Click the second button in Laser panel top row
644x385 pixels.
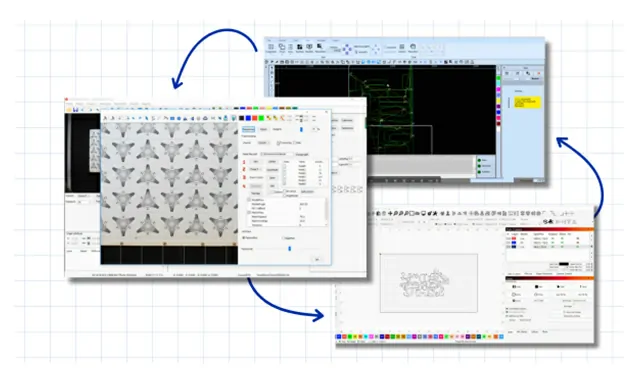tap(539, 286)
